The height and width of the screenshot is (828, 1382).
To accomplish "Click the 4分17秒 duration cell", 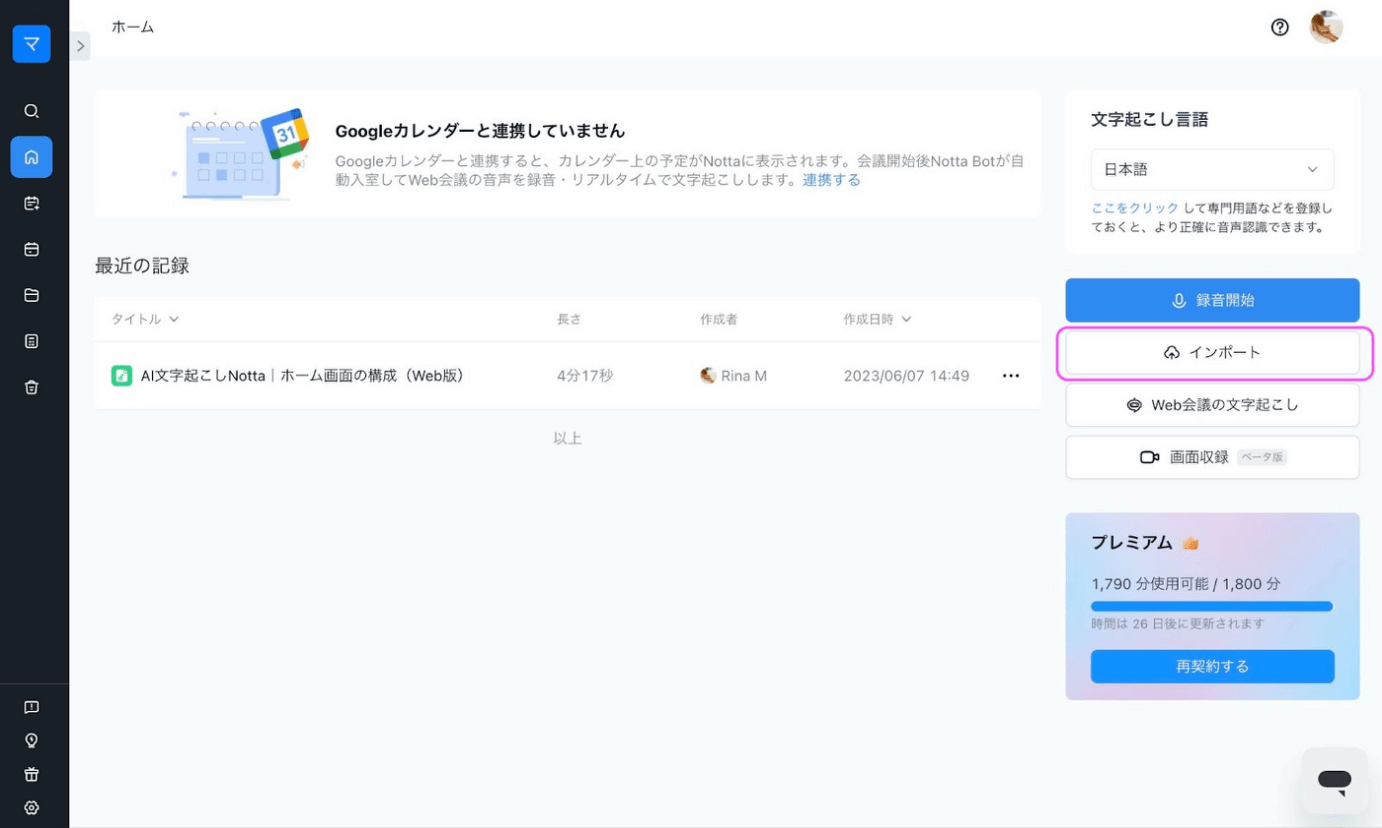I will (585, 376).
